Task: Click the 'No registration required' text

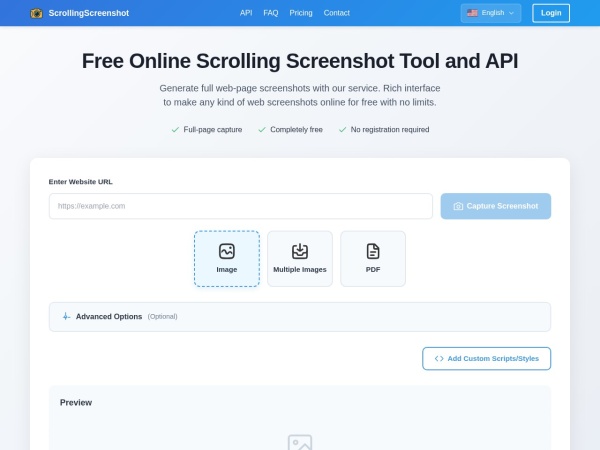Action: (390, 130)
